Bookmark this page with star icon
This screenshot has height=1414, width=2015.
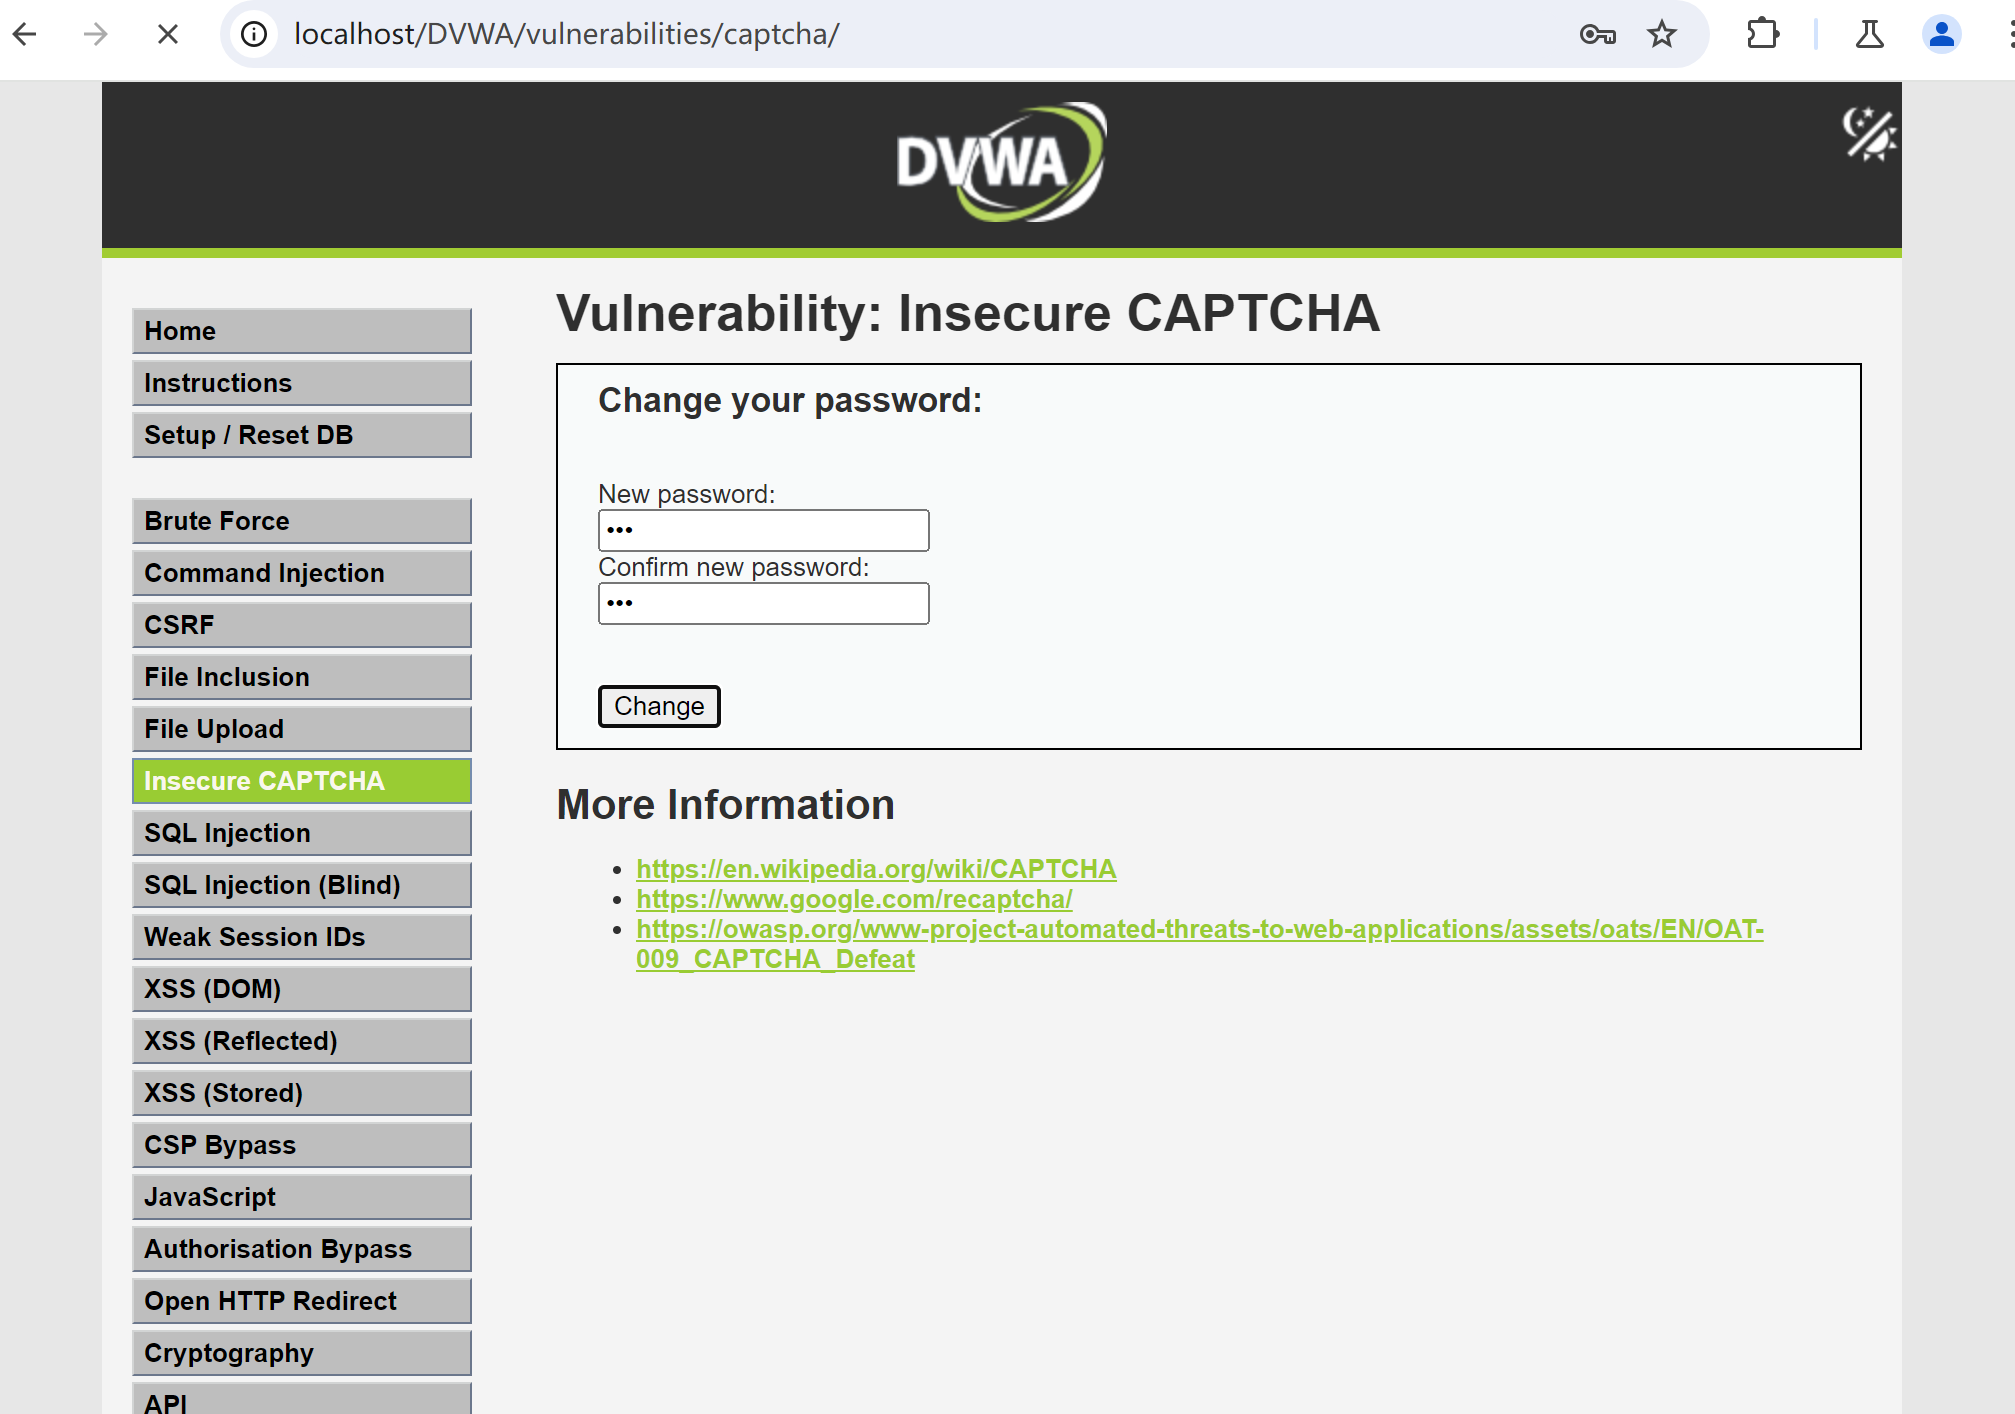[x=1662, y=34]
